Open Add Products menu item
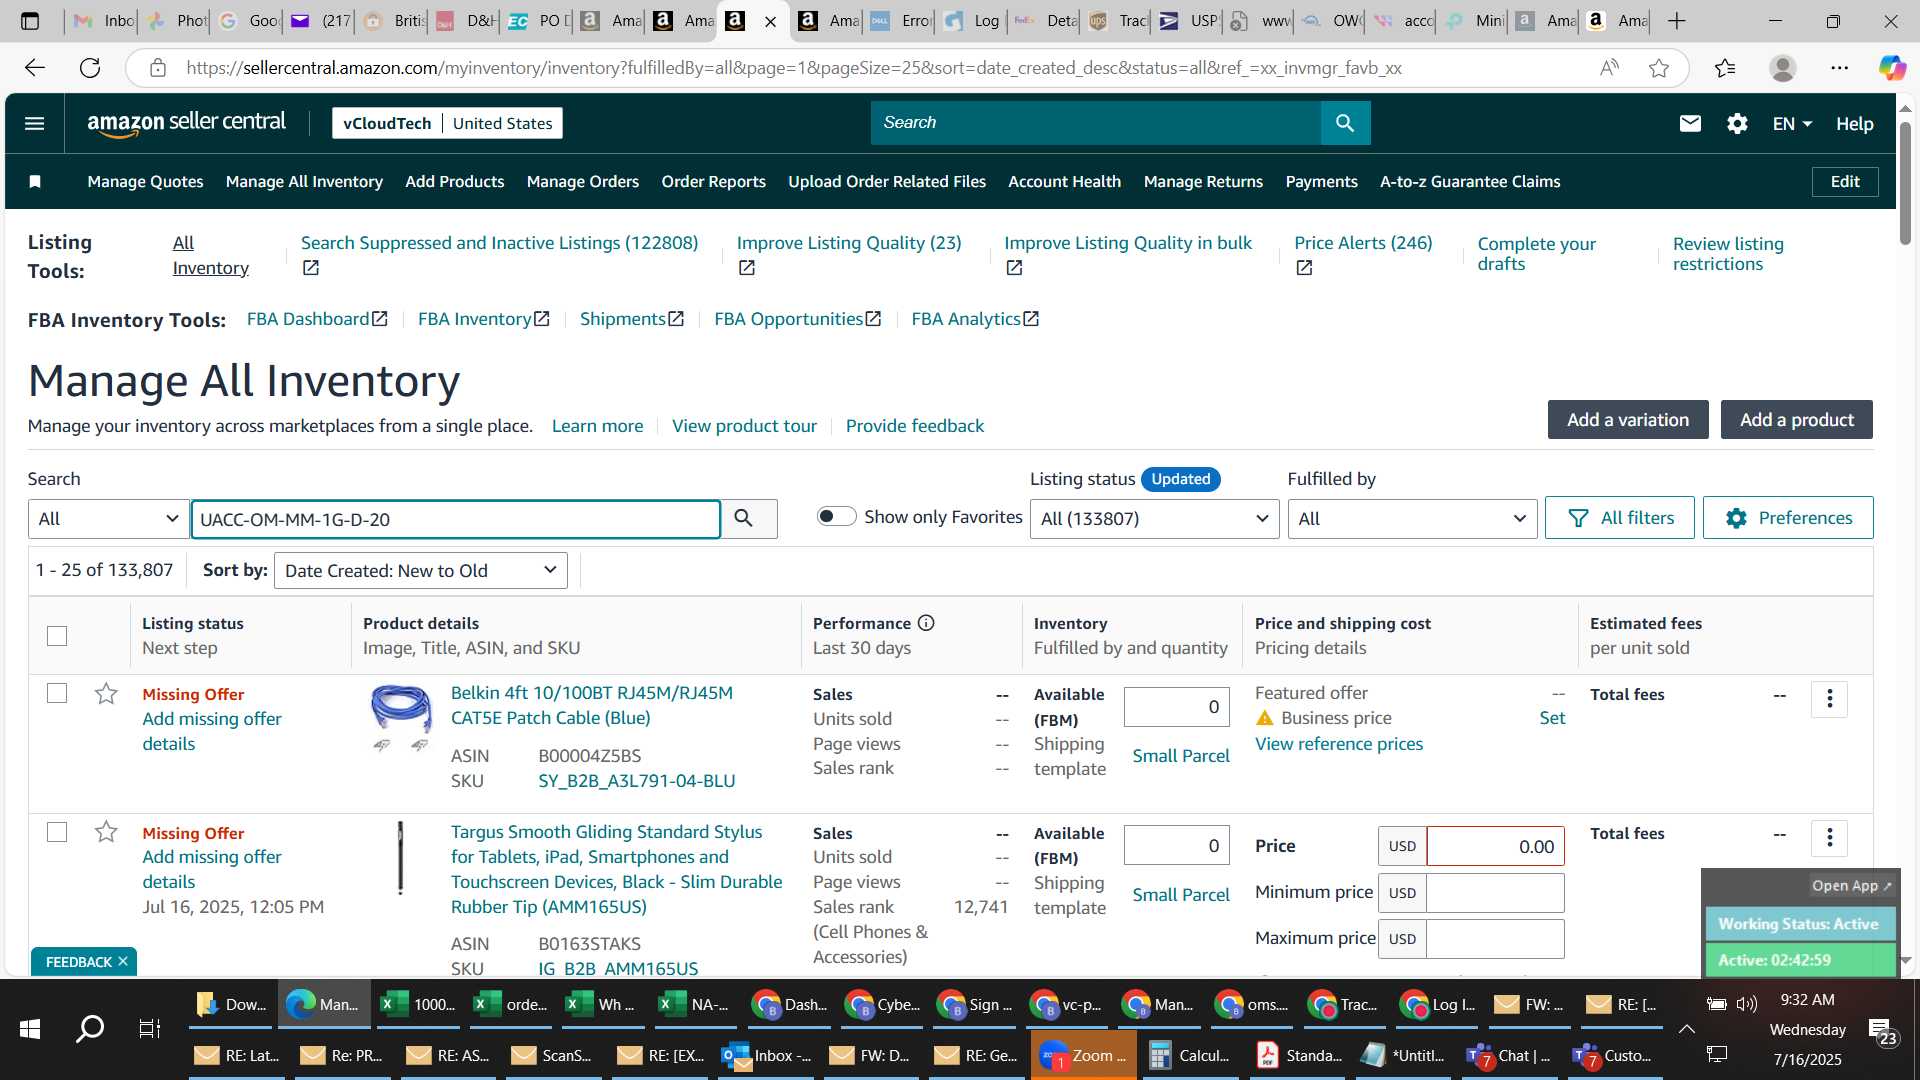 454,181
